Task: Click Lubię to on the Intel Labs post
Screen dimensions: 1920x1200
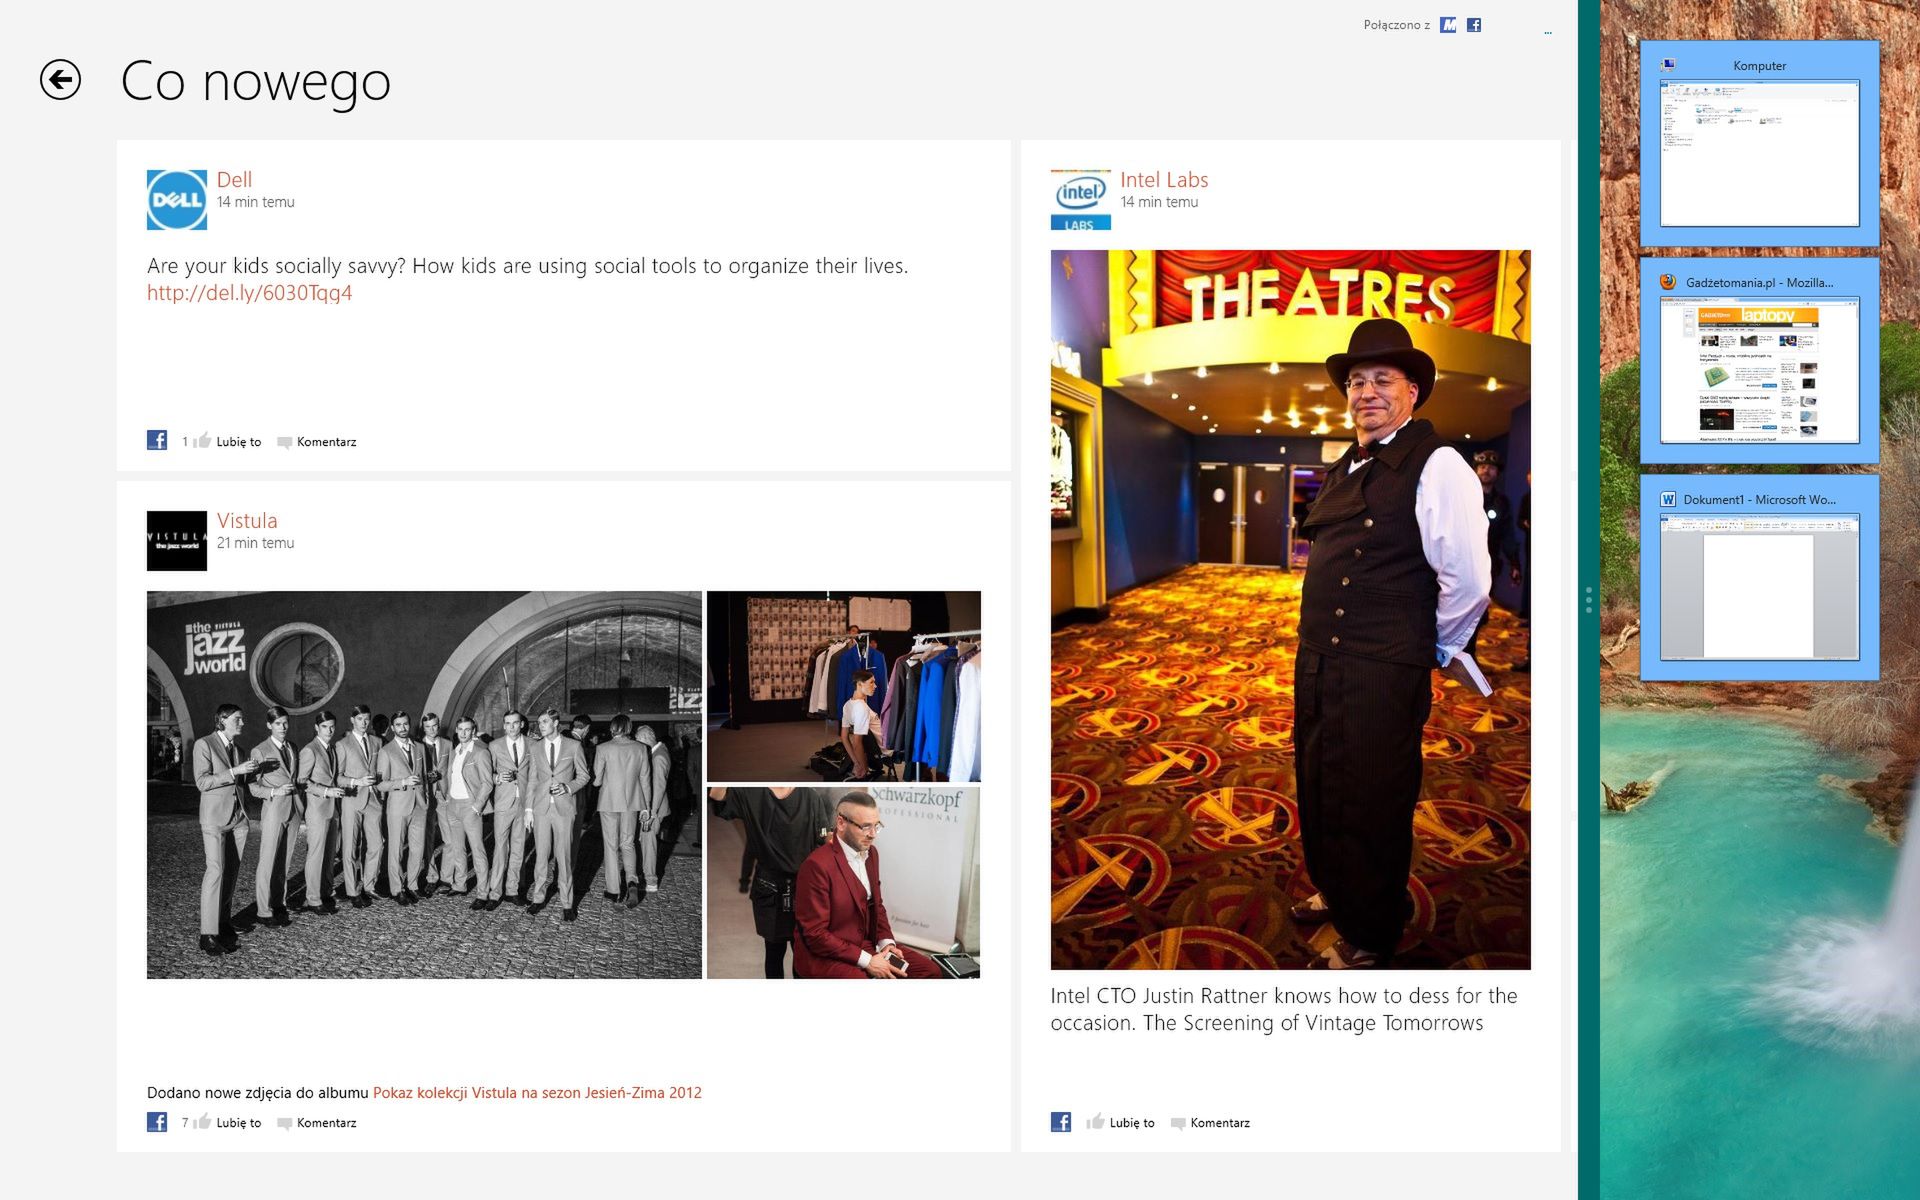Action: tap(1132, 1123)
